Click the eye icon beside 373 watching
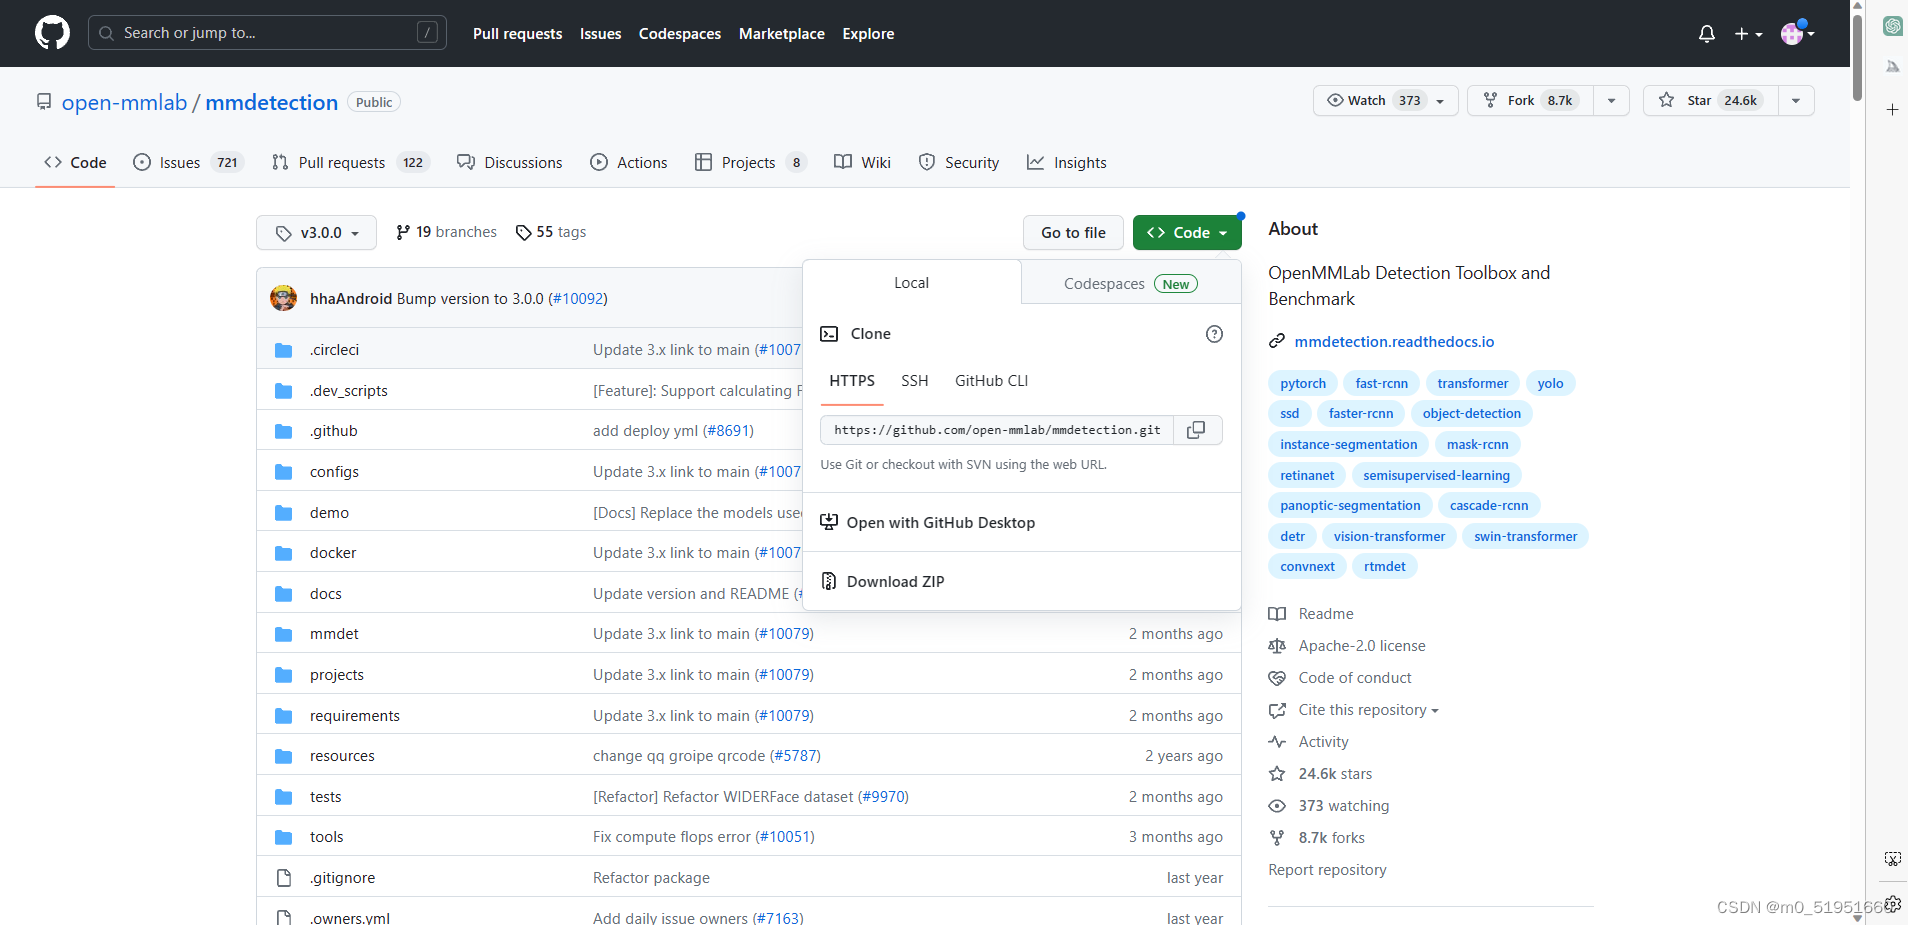 tap(1277, 806)
